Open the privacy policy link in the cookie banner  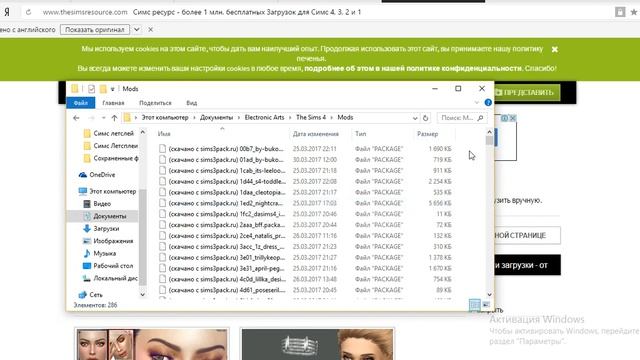click(413, 68)
